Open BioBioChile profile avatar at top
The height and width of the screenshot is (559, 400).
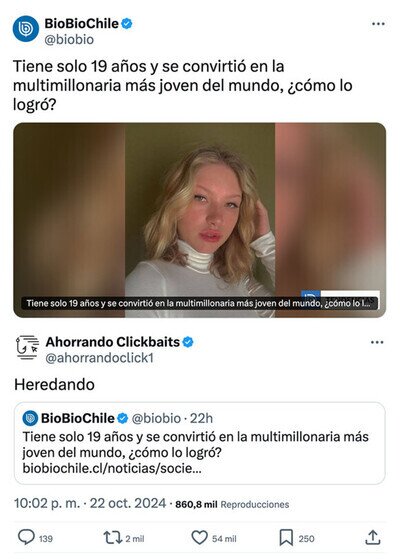click(26, 29)
